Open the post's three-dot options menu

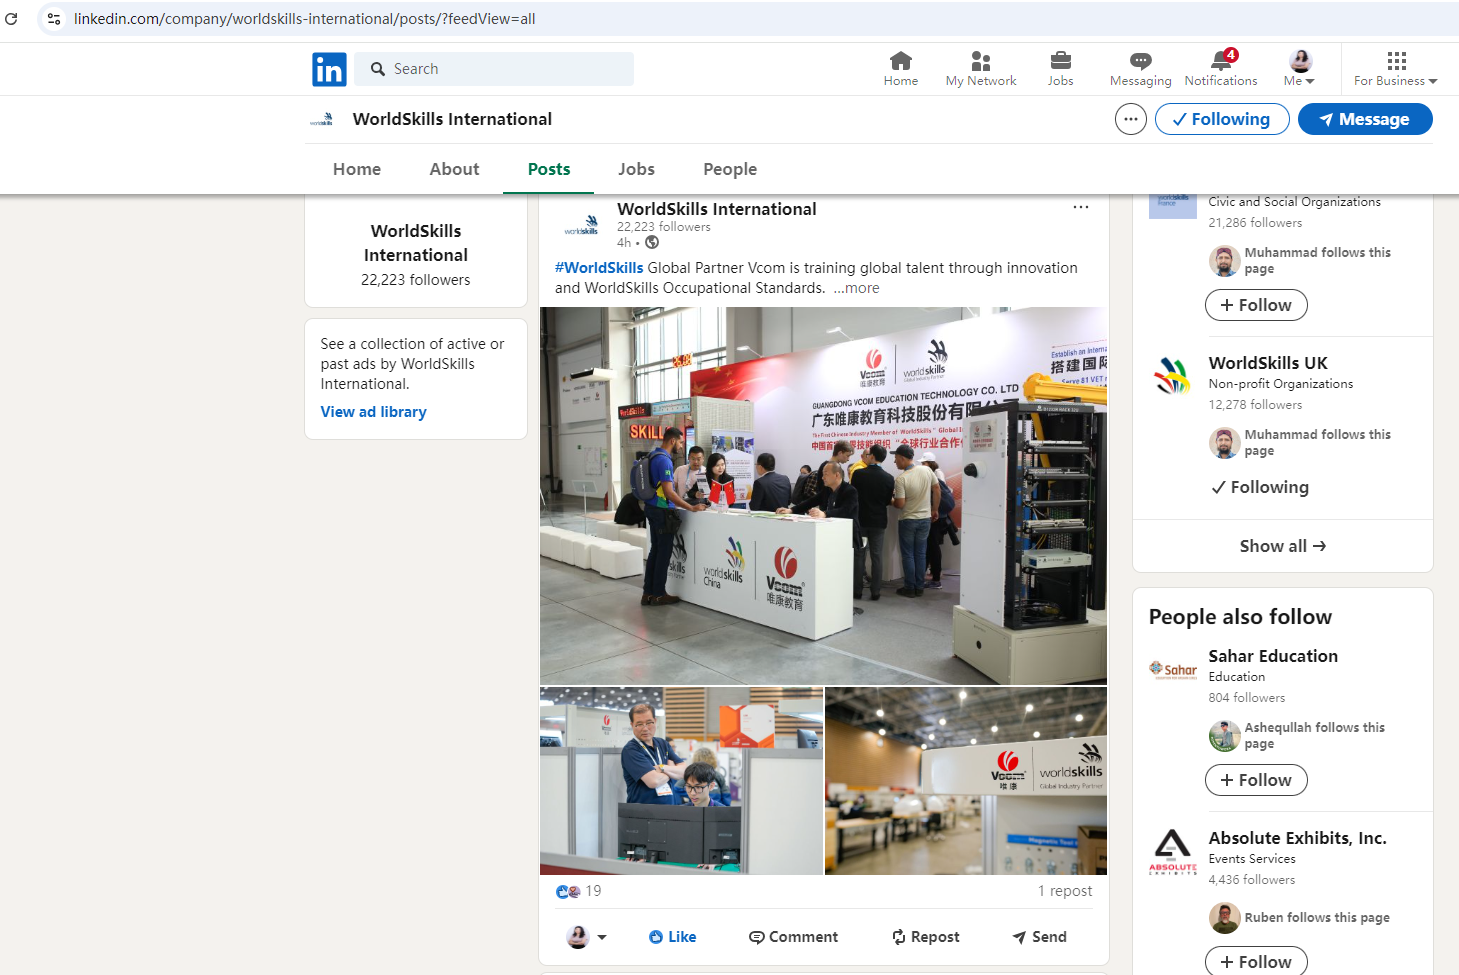click(x=1080, y=207)
